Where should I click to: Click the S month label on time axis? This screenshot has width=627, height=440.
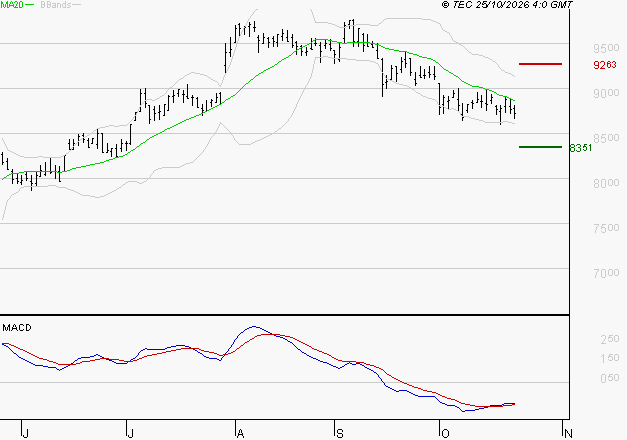[339, 434]
